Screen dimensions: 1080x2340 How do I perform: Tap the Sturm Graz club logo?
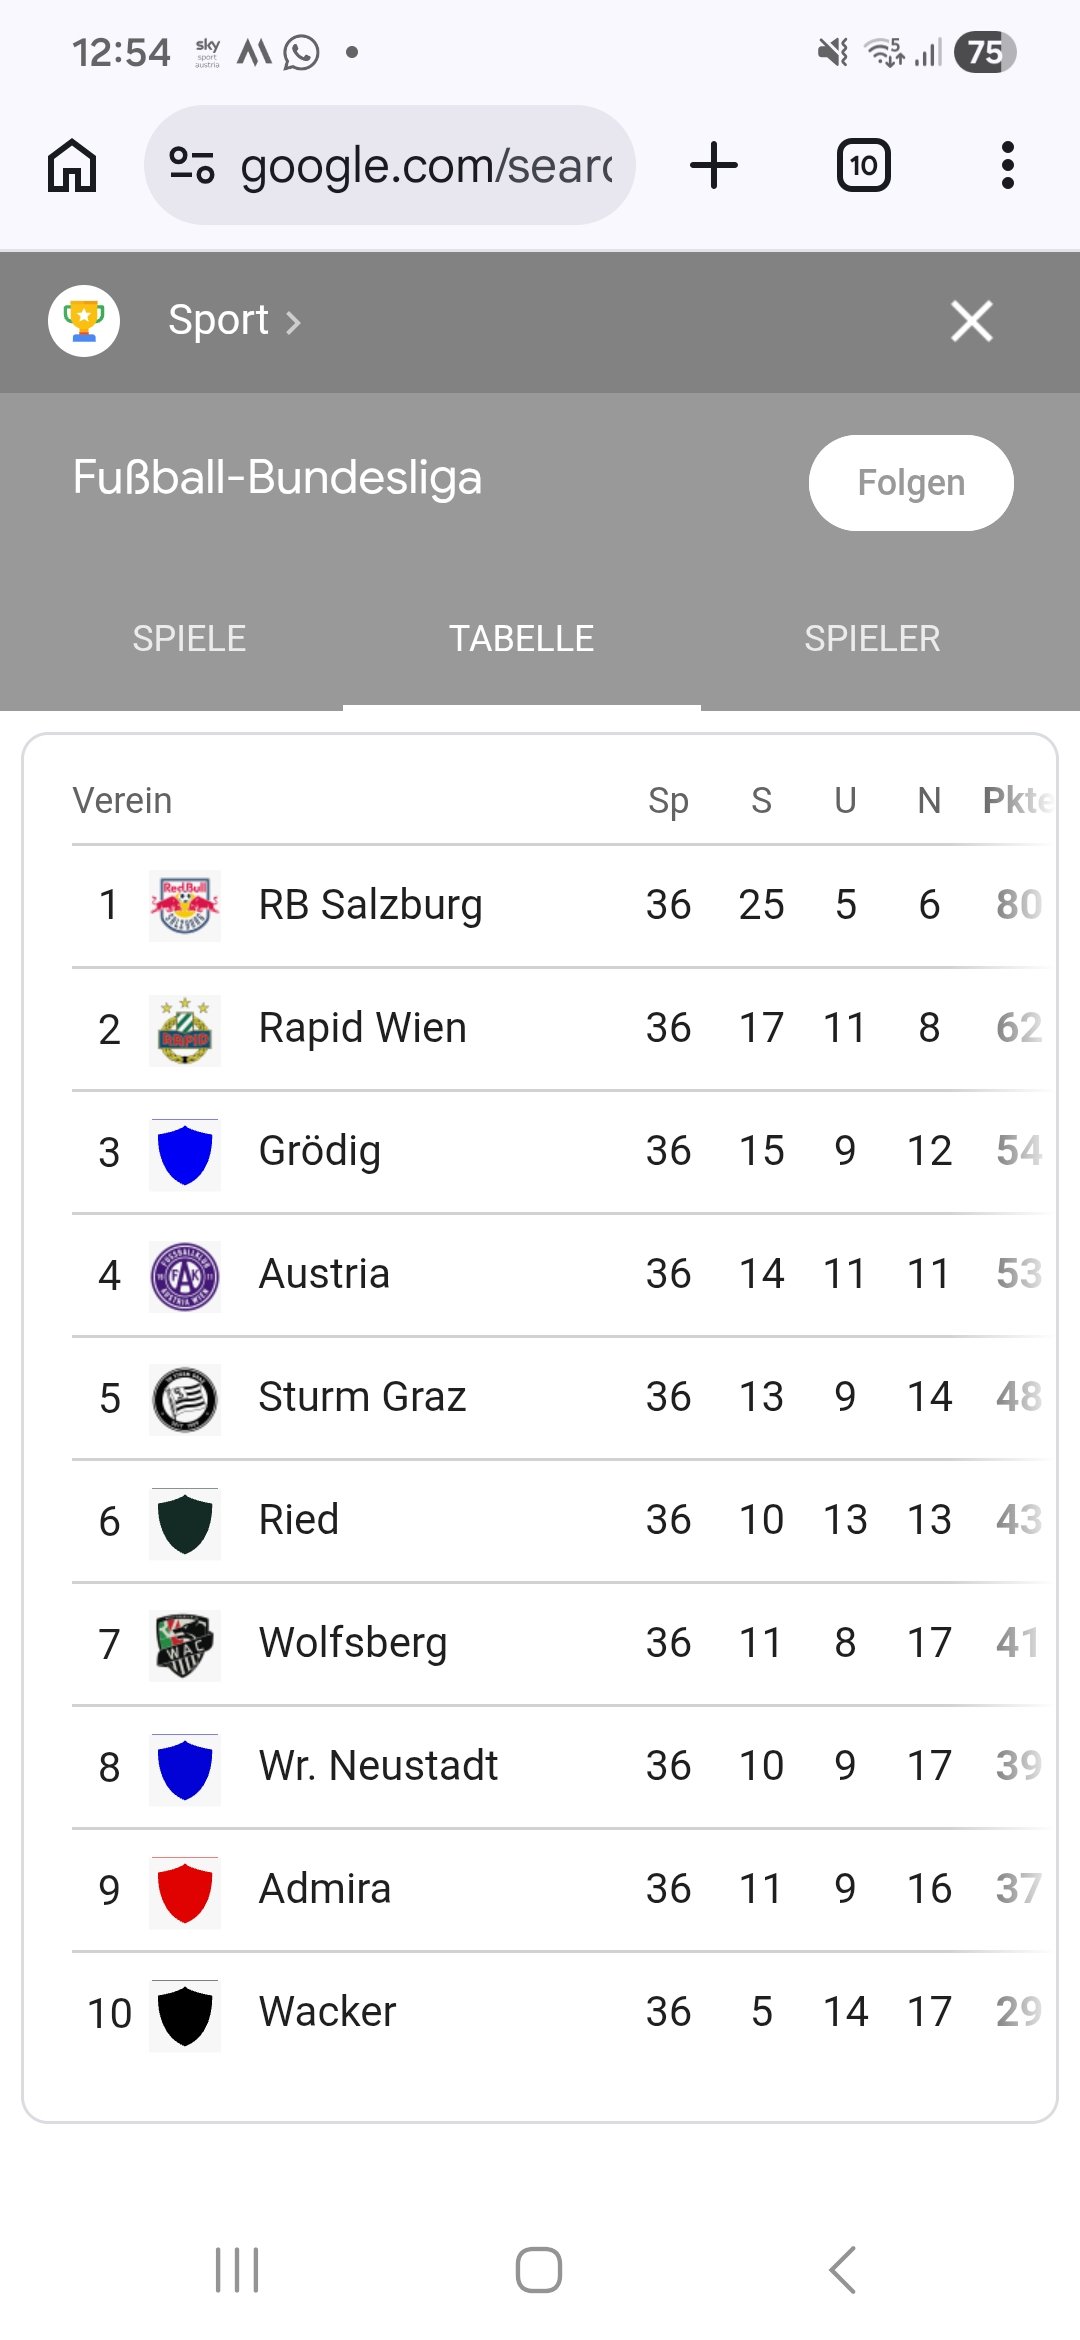pyautogui.click(x=185, y=1398)
